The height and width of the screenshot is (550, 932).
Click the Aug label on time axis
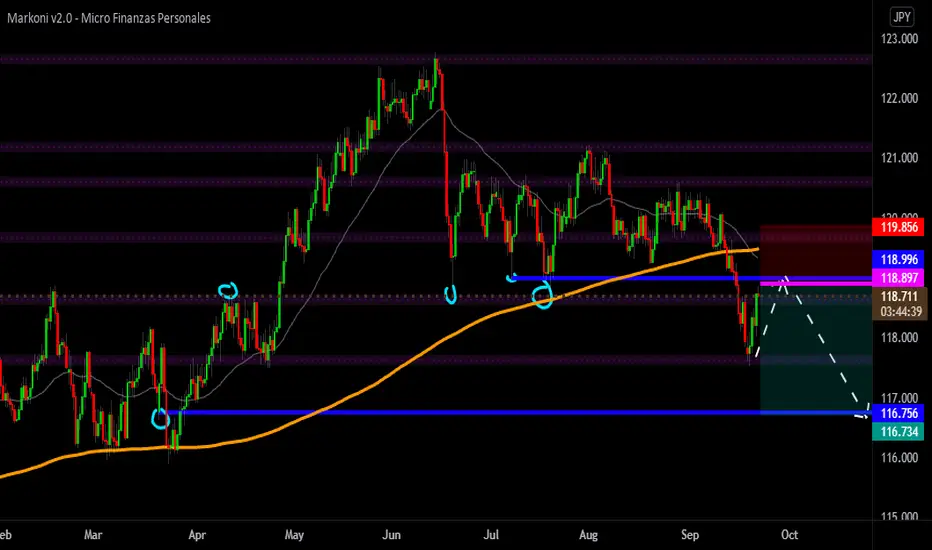click(588, 535)
